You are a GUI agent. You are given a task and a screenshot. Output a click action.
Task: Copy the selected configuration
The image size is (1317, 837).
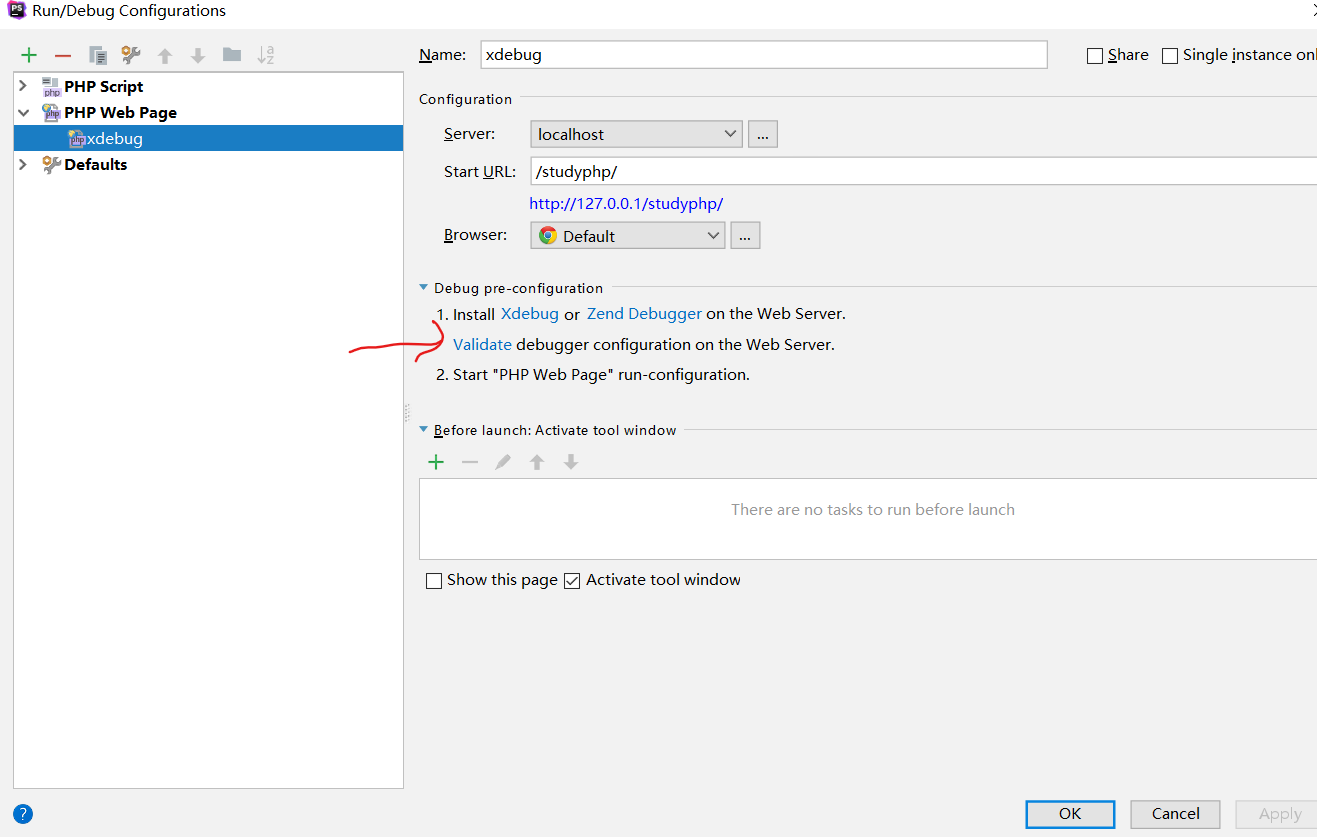[x=97, y=55]
